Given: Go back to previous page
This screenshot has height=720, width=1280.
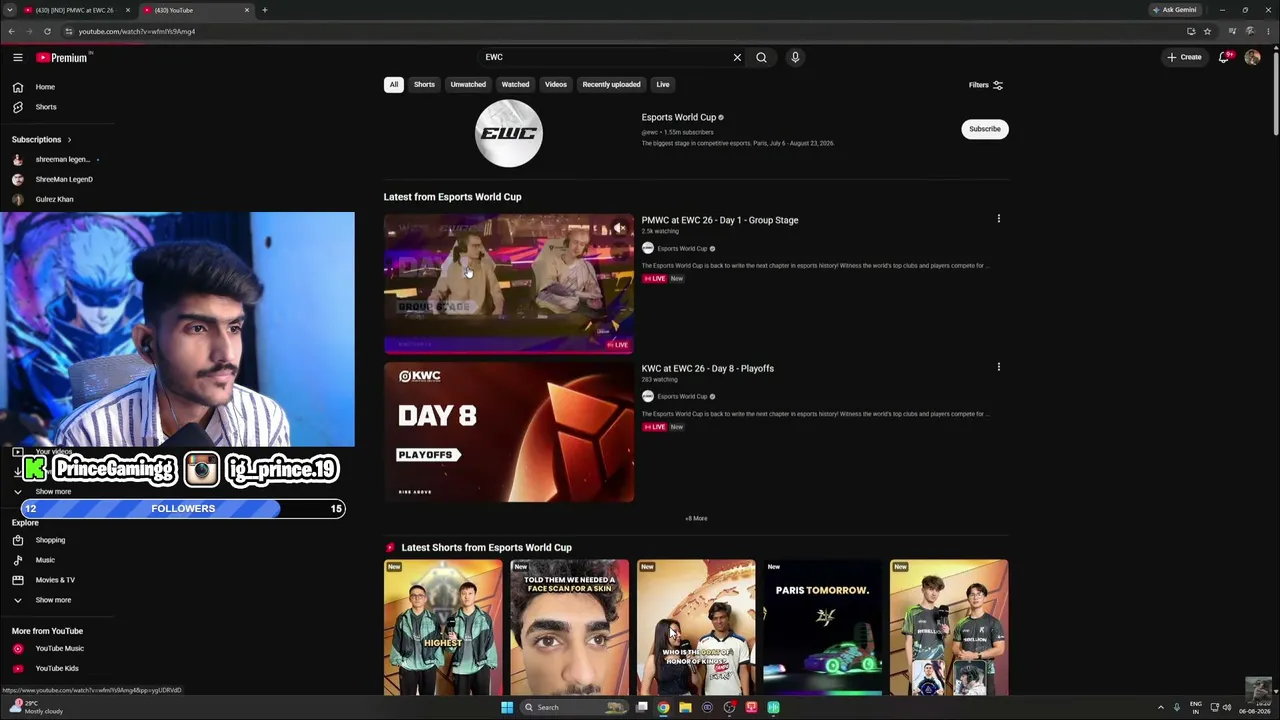Looking at the screenshot, I should click(x=11, y=31).
